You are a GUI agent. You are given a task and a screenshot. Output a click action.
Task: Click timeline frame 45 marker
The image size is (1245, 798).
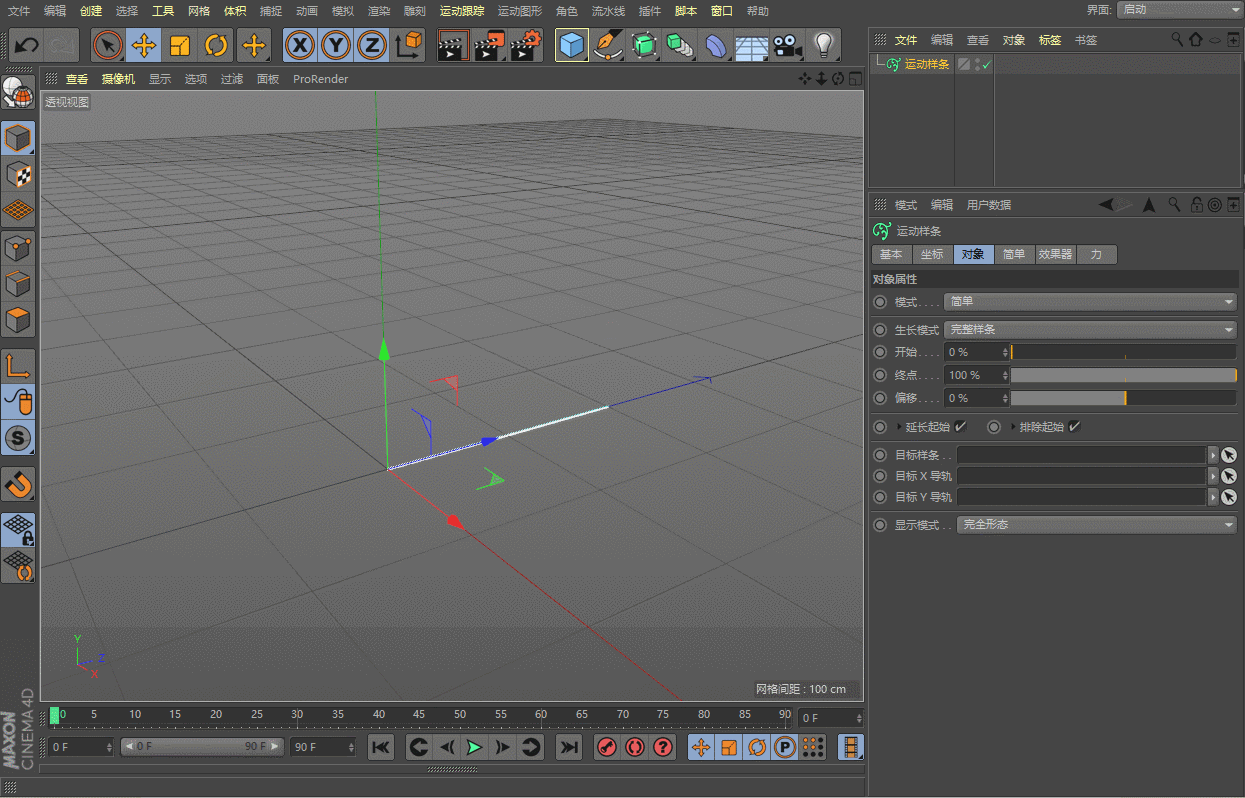(419, 715)
